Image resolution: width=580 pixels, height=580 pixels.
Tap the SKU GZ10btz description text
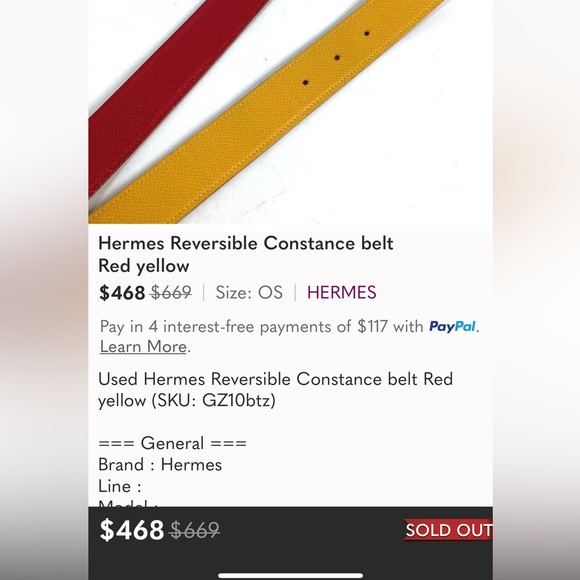275,390
